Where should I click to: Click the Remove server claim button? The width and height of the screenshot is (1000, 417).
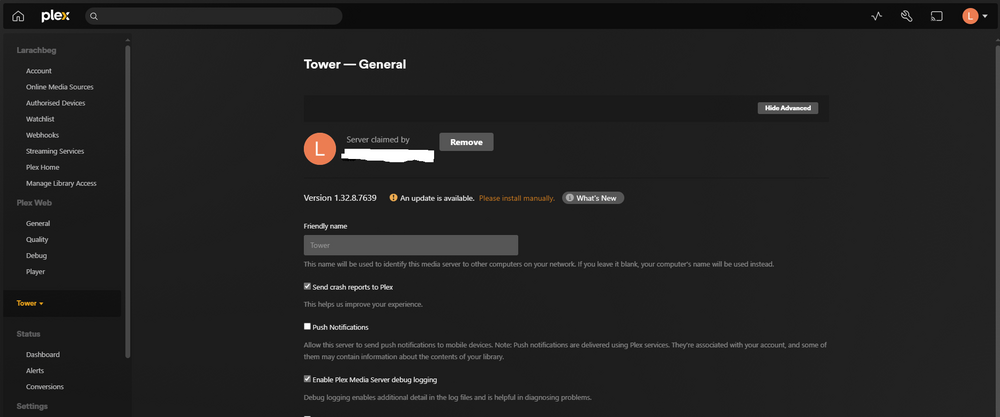[x=466, y=142]
